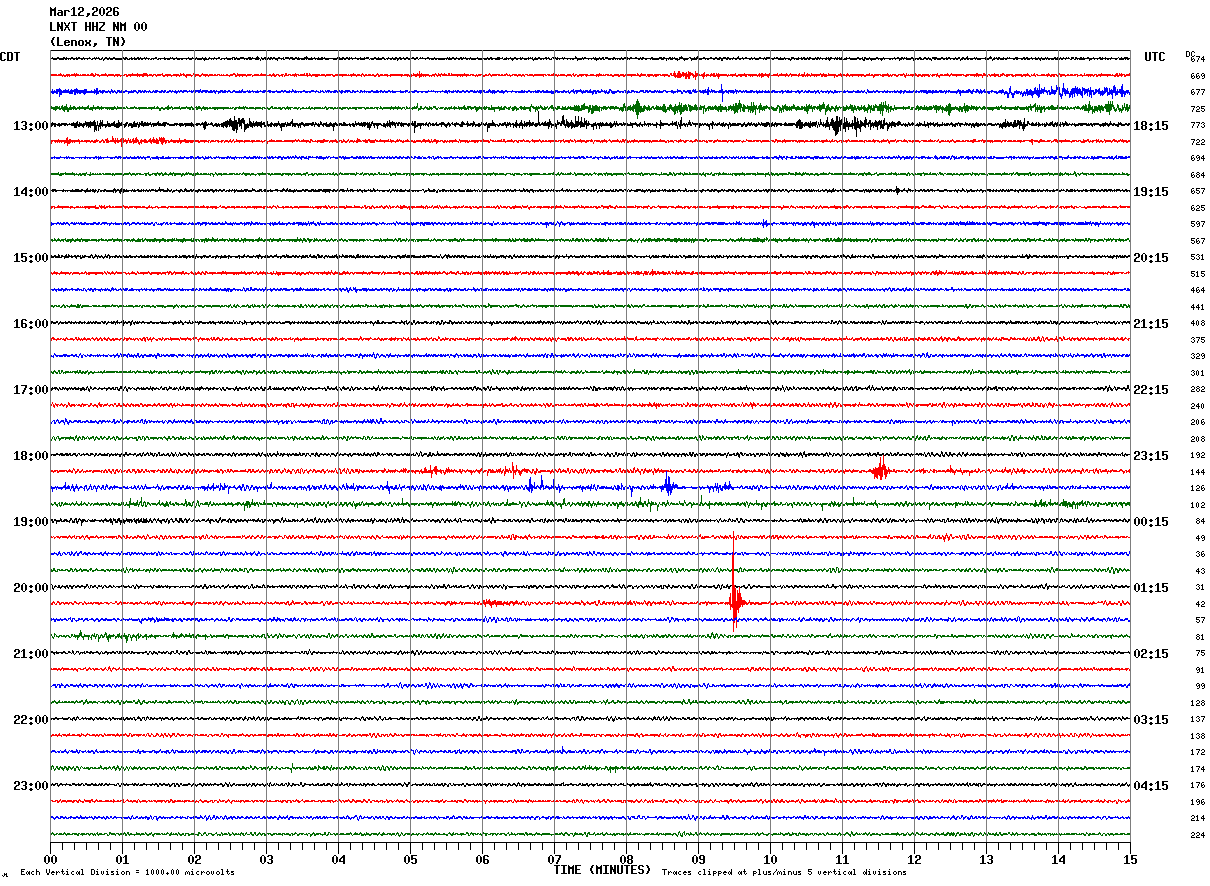
Task: Click the 18:15 UTC time label
Action: pyautogui.click(x=1150, y=126)
